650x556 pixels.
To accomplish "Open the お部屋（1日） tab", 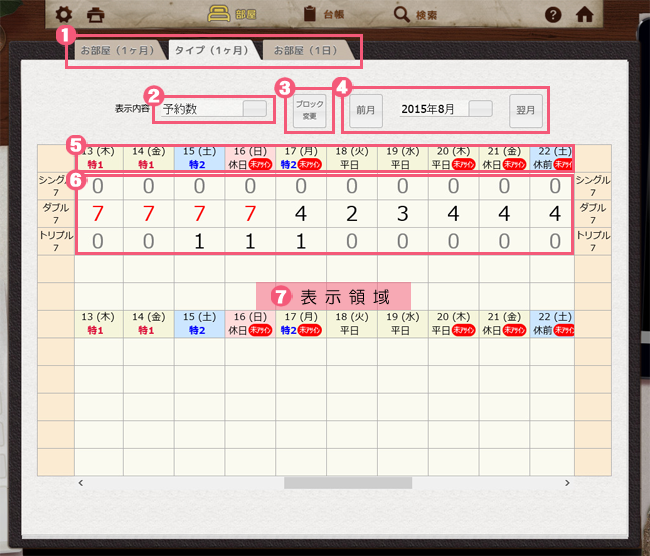I will (x=305, y=50).
